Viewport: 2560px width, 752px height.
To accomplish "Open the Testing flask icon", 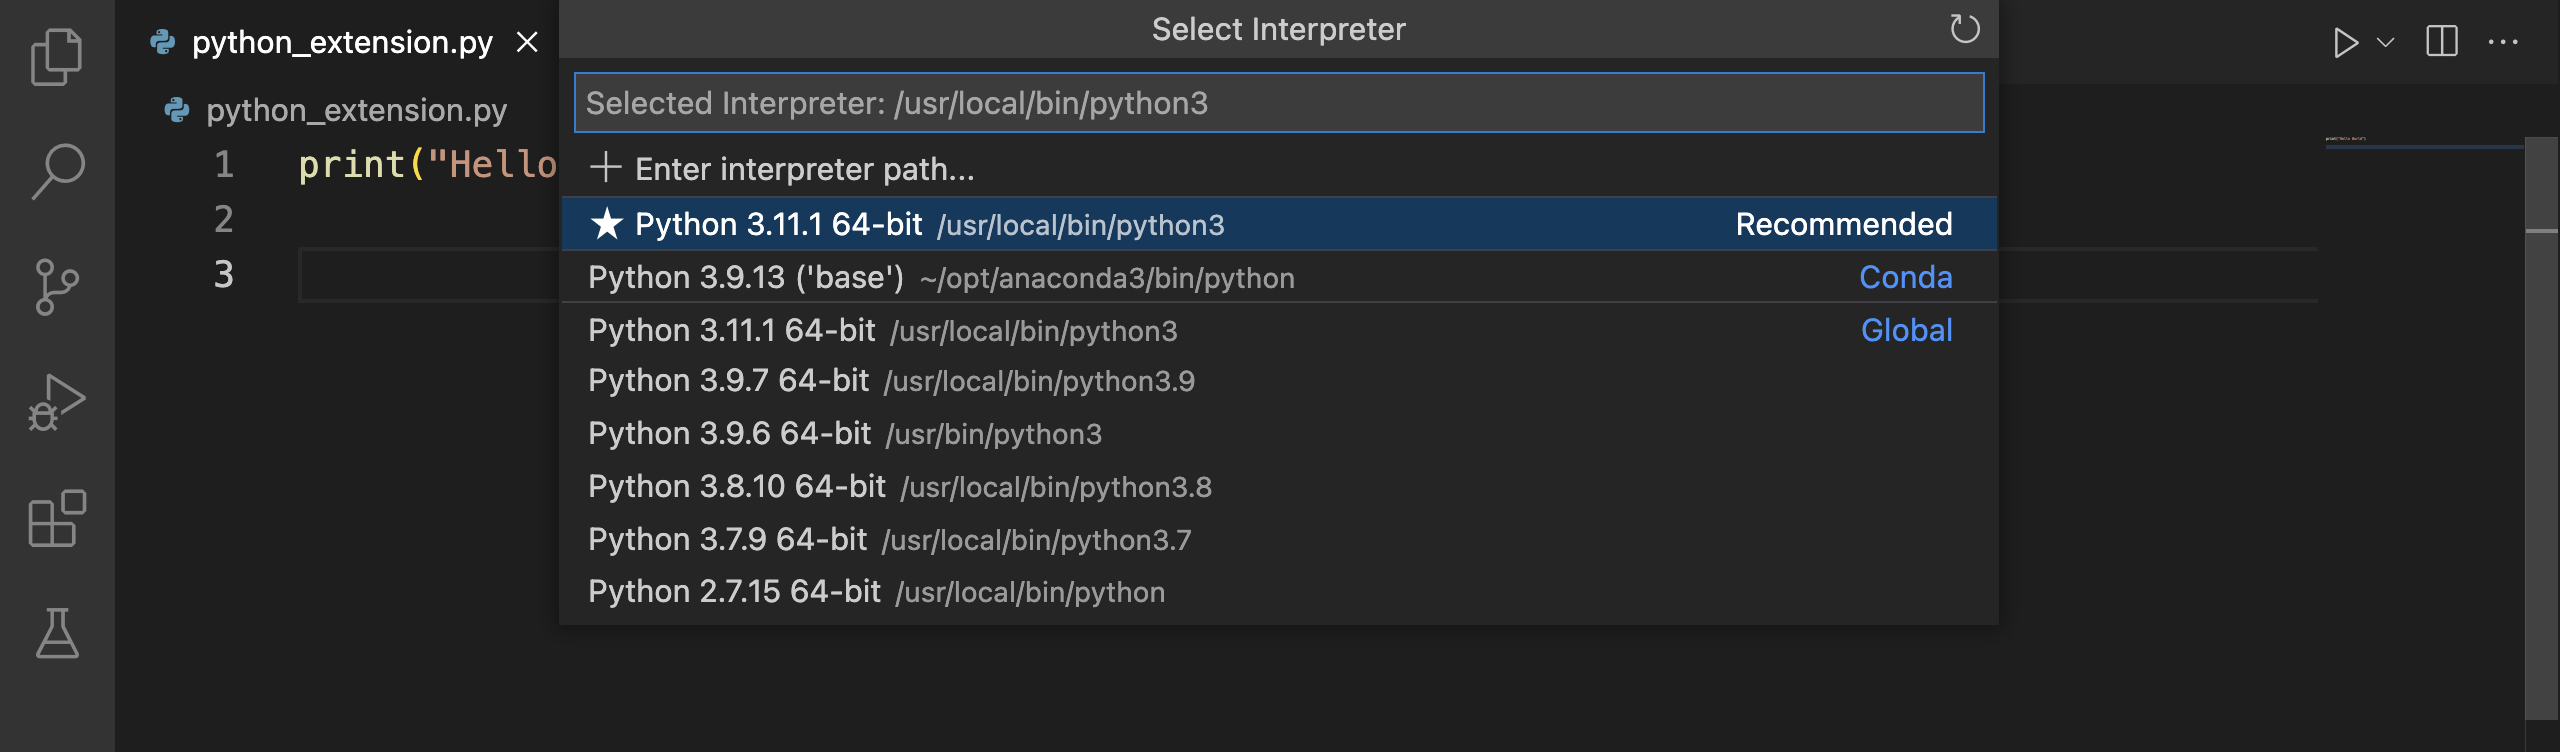I will point(57,633).
